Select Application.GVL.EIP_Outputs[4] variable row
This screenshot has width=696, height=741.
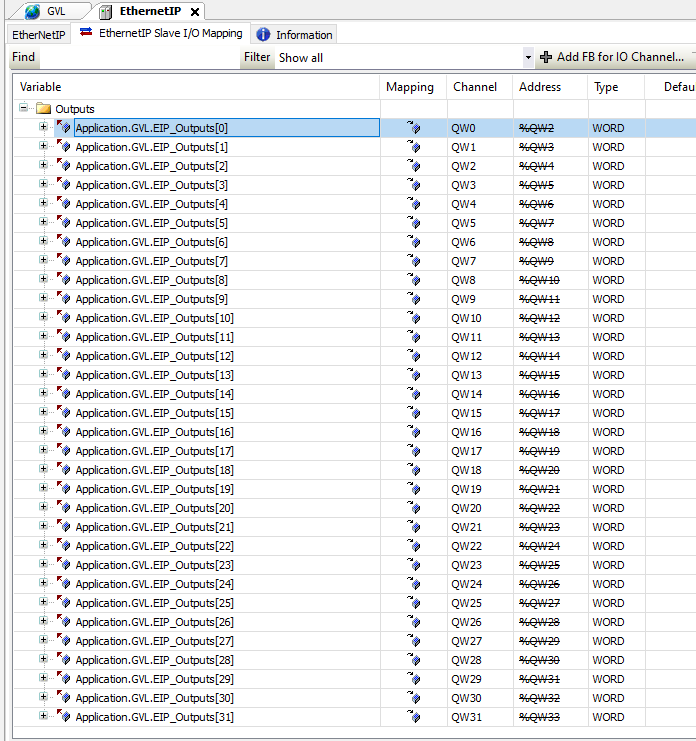151,204
